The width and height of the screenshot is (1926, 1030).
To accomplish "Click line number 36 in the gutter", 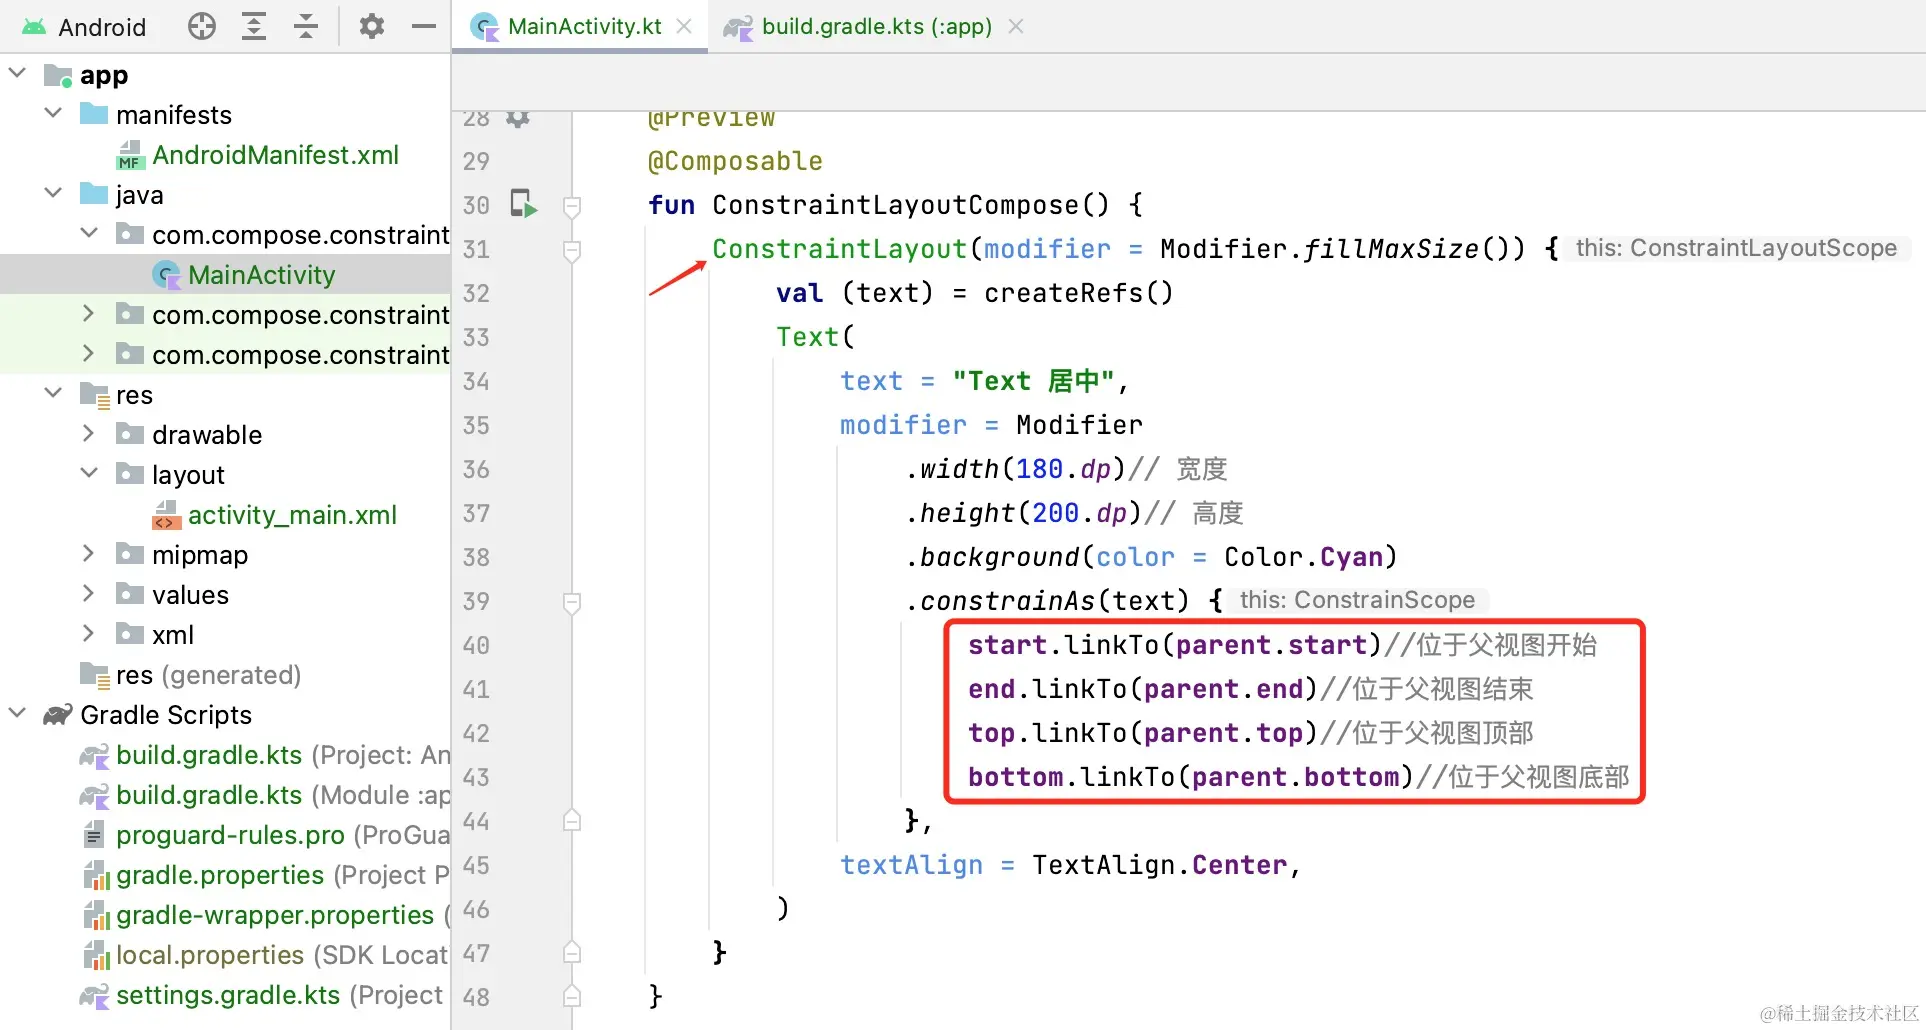I will point(476,469).
